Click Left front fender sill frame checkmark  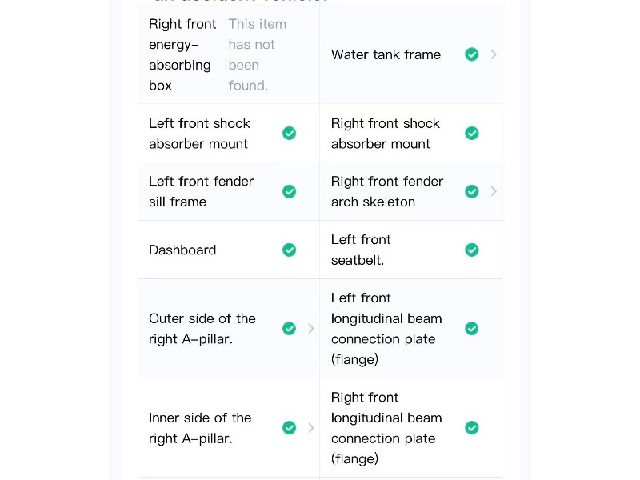point(289,191)
